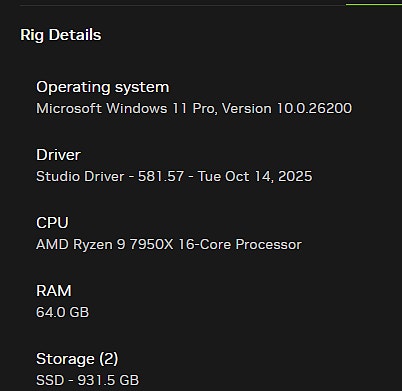Screen dimensions: 402x391
Task: Select the 64.0 GB RAM value
Action: pos(63,313)
